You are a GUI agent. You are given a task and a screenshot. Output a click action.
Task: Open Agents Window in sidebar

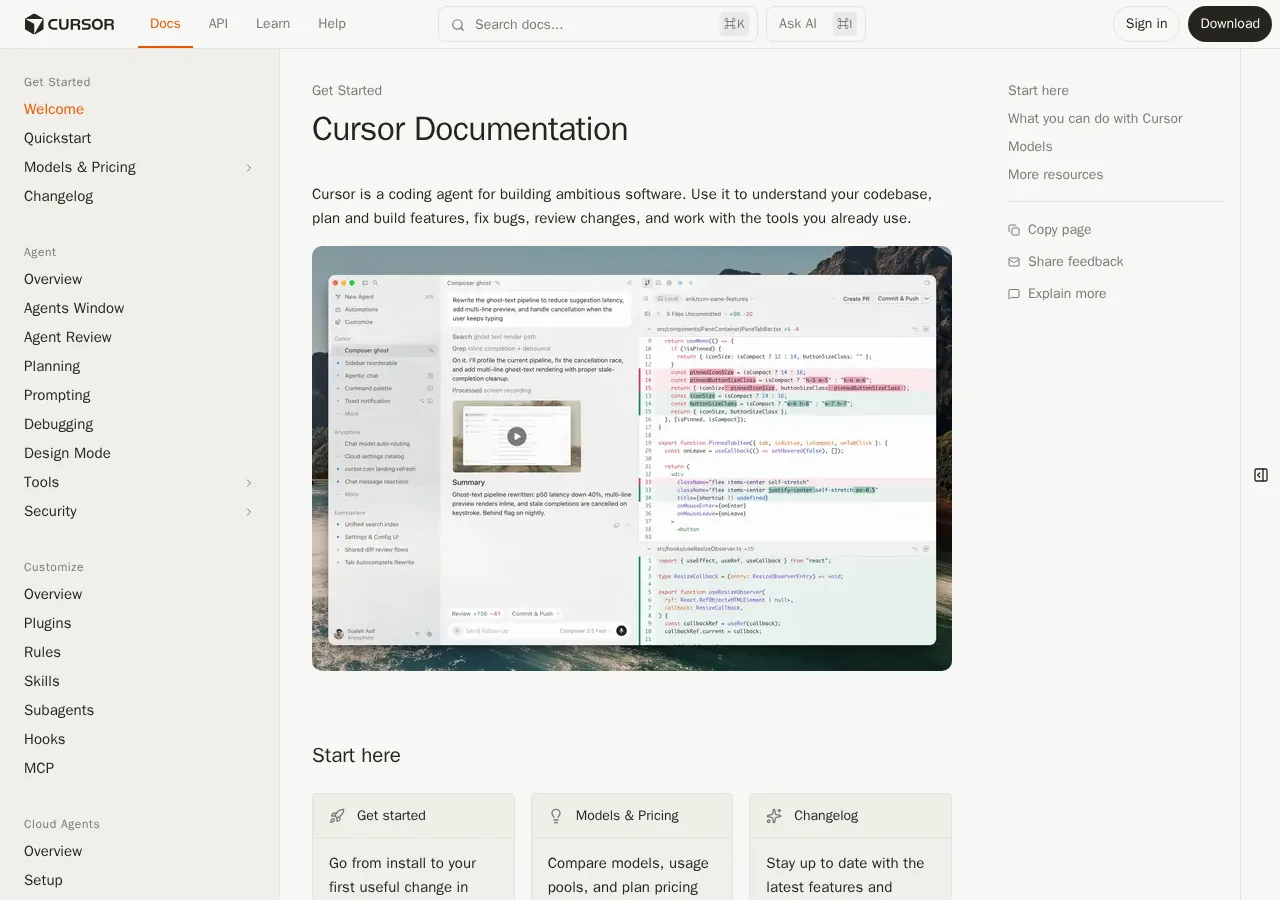(74, 308)
